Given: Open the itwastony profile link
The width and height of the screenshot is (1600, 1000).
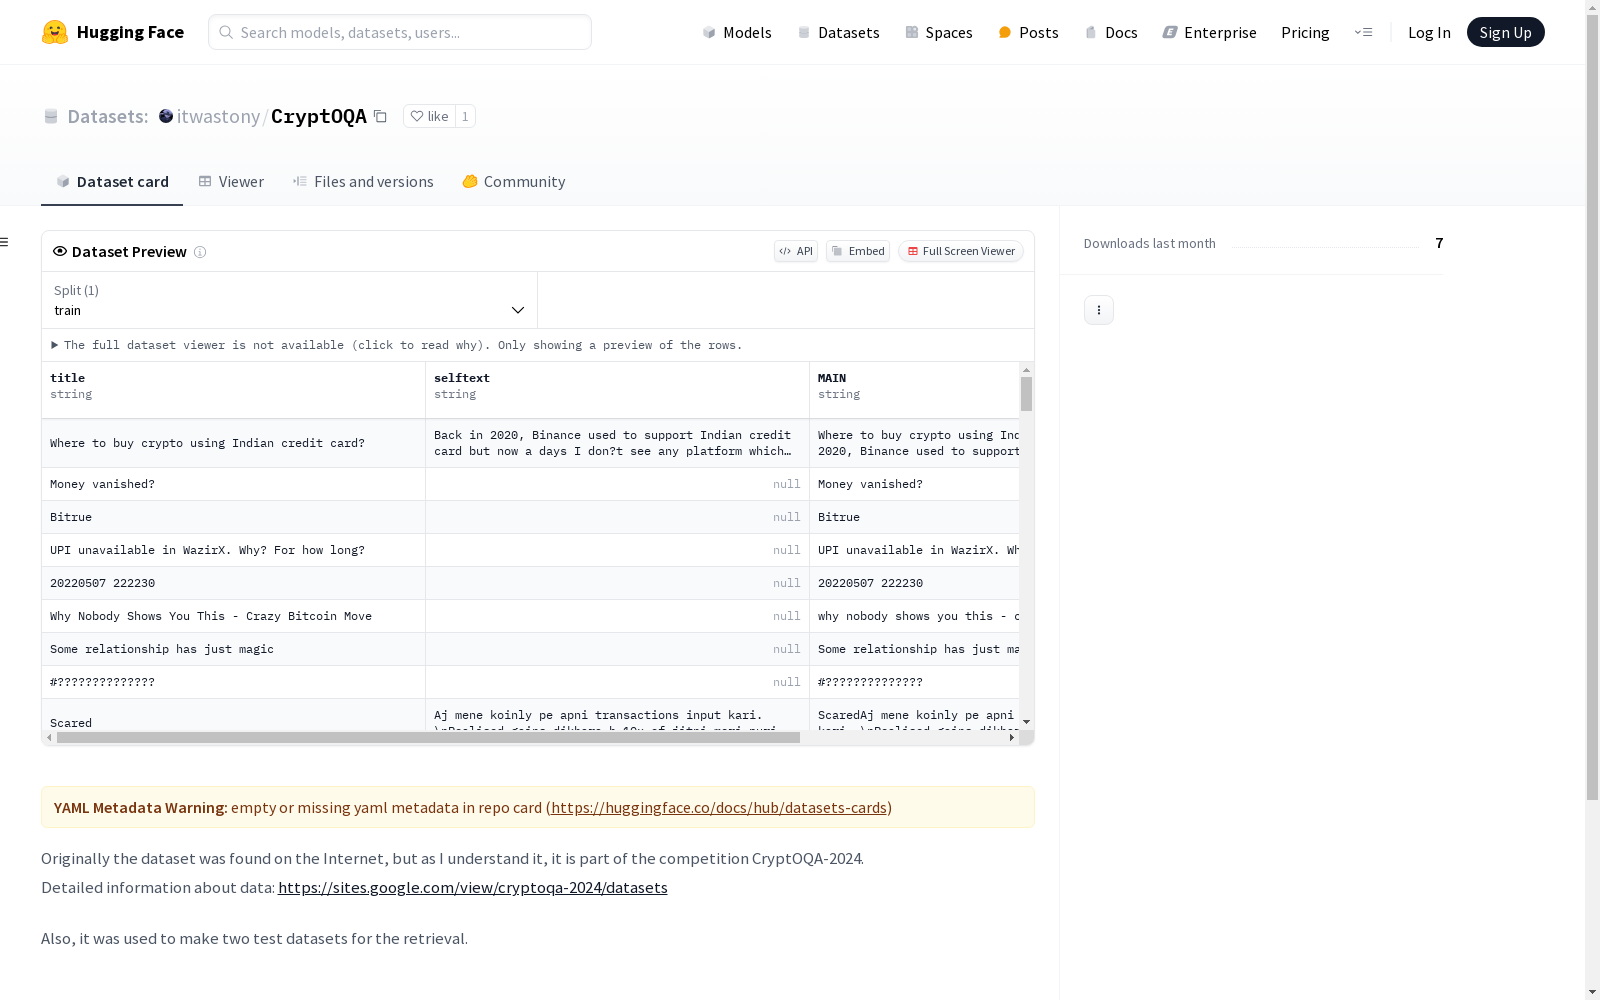Looking at the screenshot, I should [218, 116].
